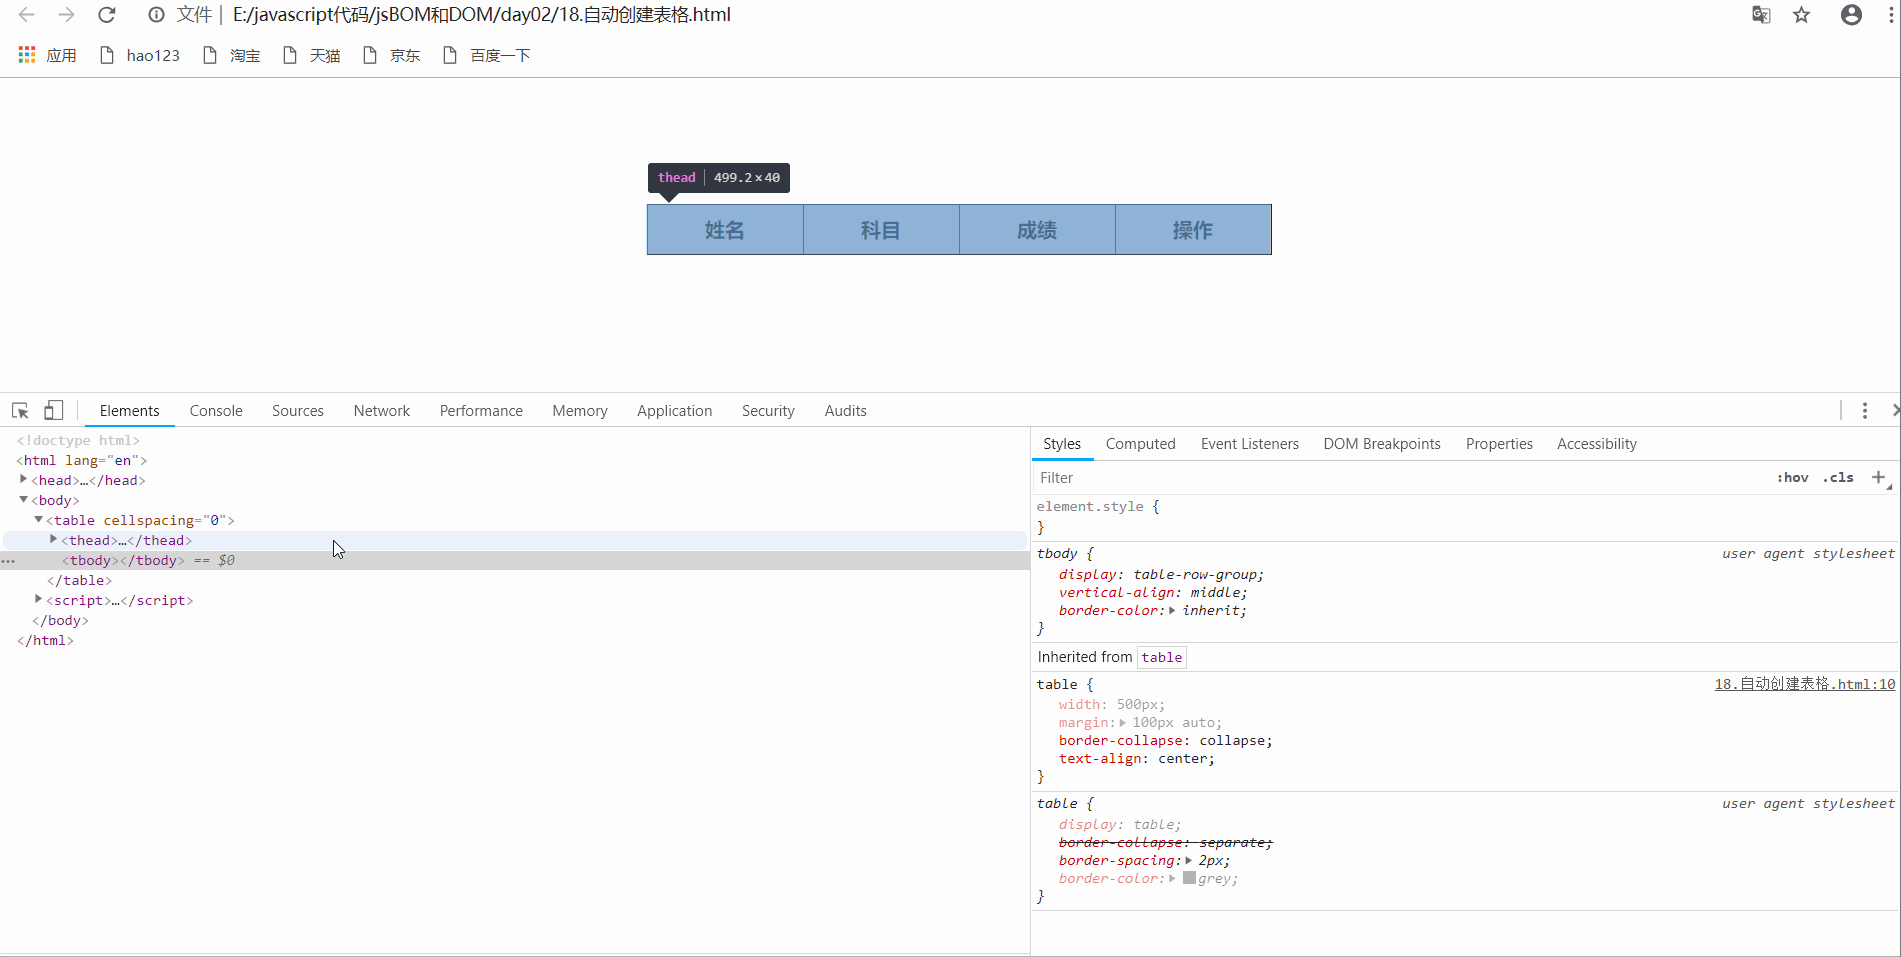Expand the script element node
The height and width of the screenshot is (957, 1901).
(39, 600)
